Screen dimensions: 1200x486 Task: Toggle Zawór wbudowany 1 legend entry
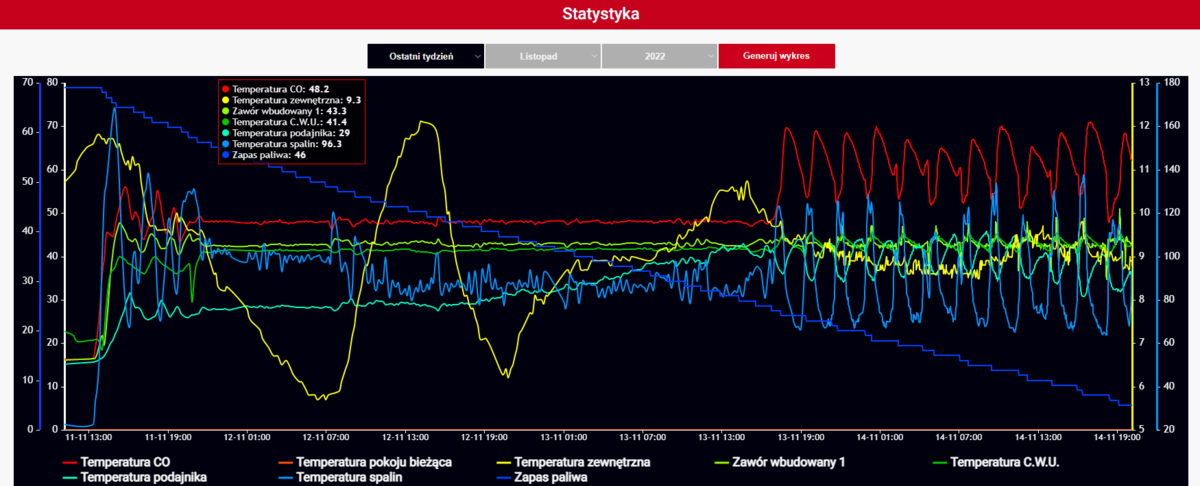[791, 462]
